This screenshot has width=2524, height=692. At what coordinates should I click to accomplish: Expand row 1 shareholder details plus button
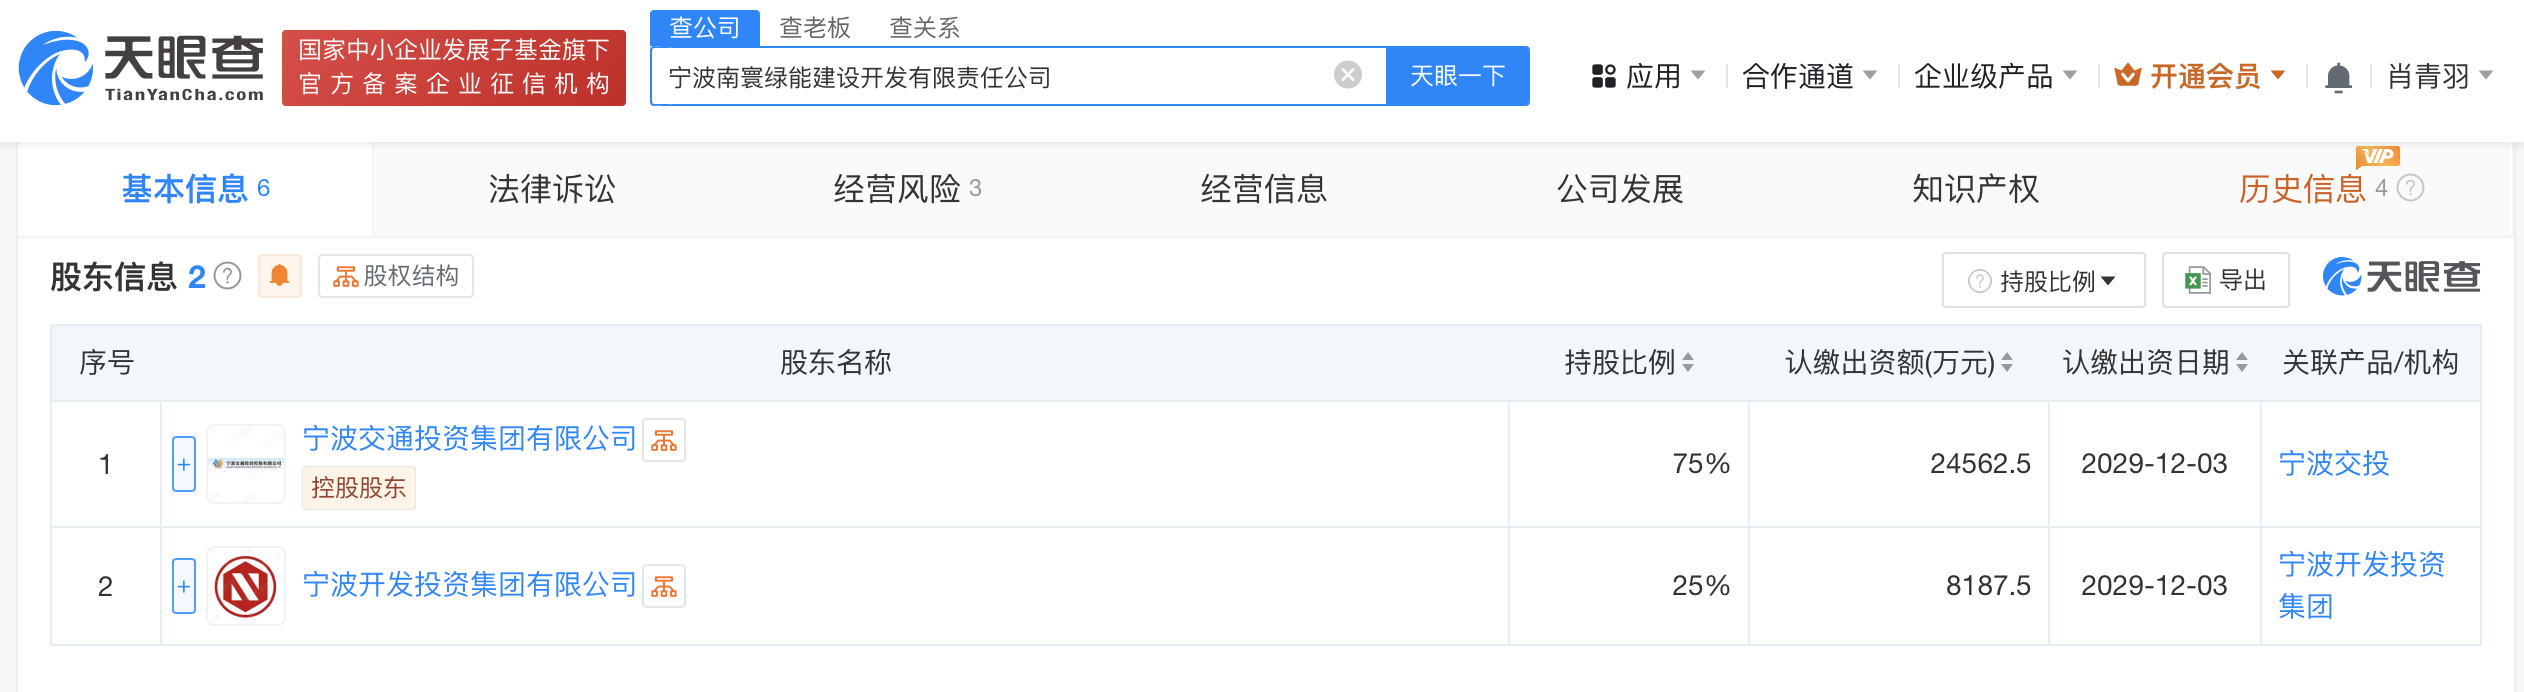184,464
